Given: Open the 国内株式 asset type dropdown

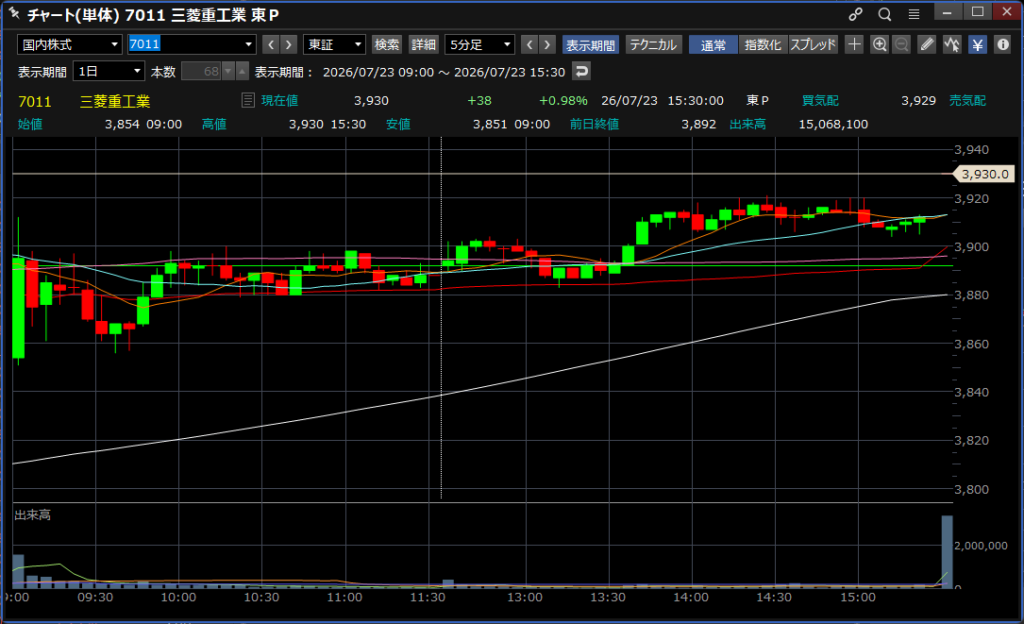Looking at the screenshot, I should coord(70,44).
